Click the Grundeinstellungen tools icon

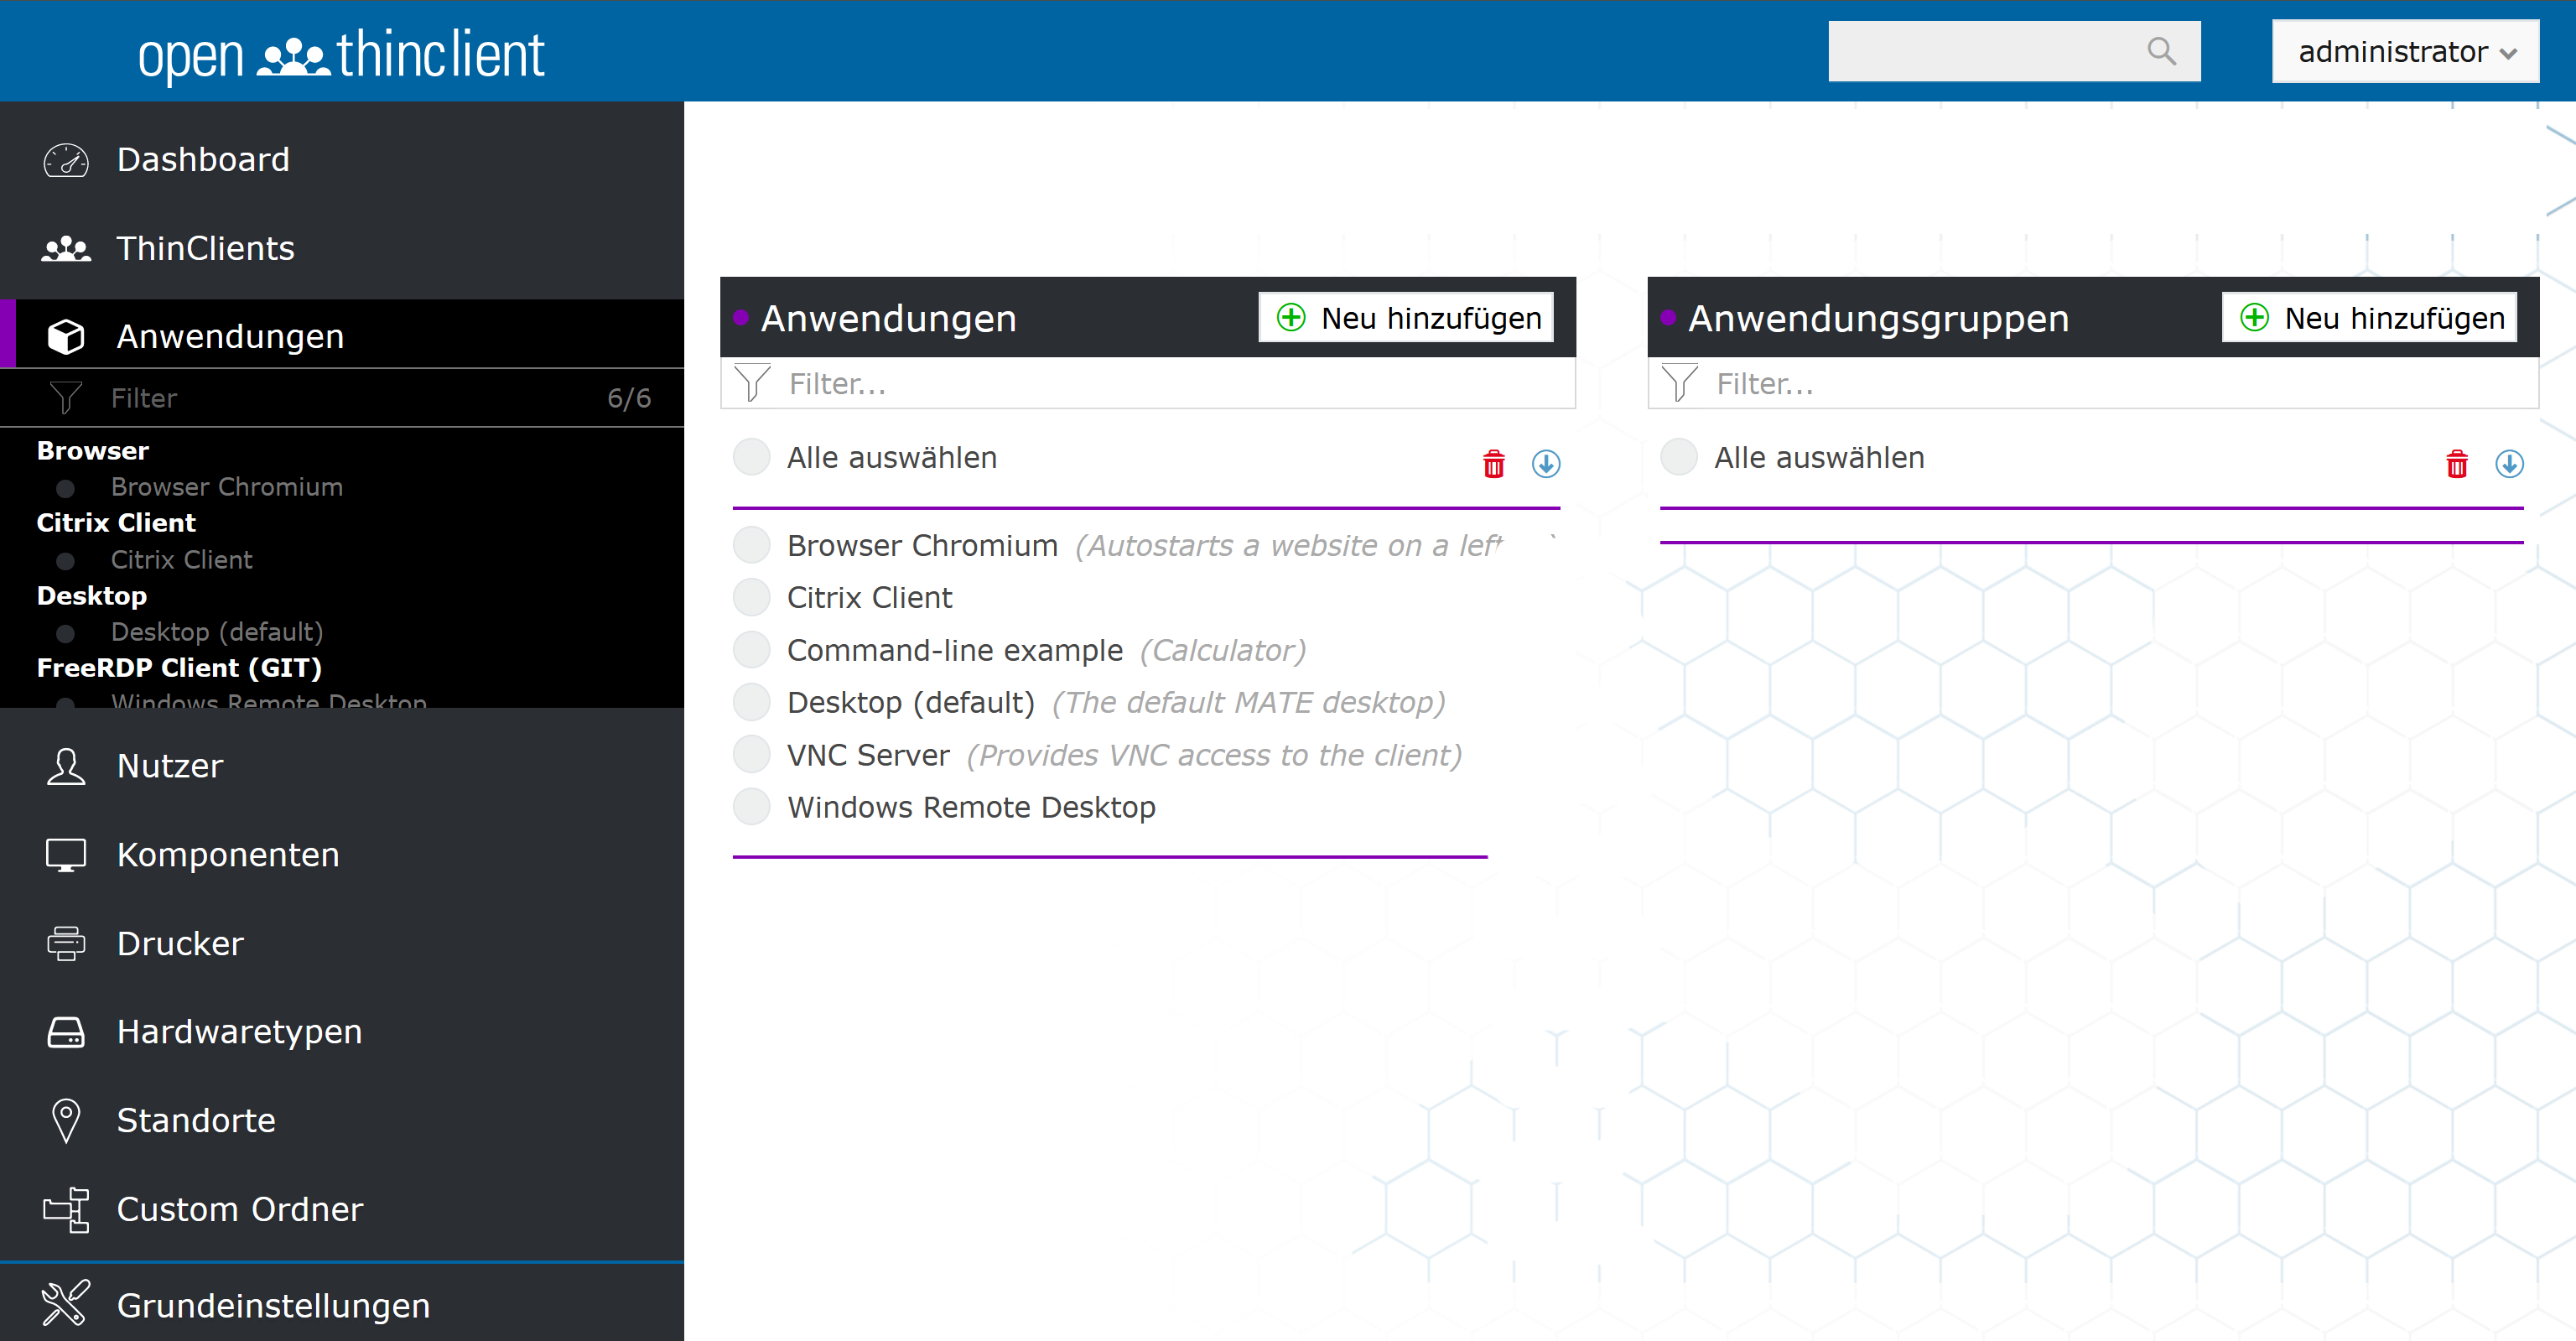click(66, 1303)
